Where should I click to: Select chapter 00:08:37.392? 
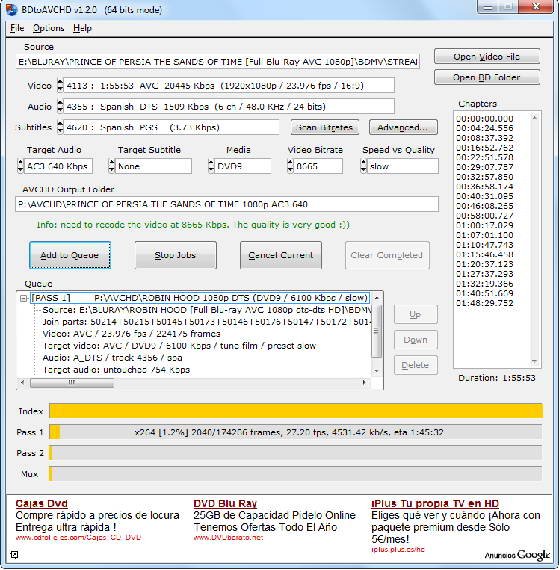(x=485, y=138)
